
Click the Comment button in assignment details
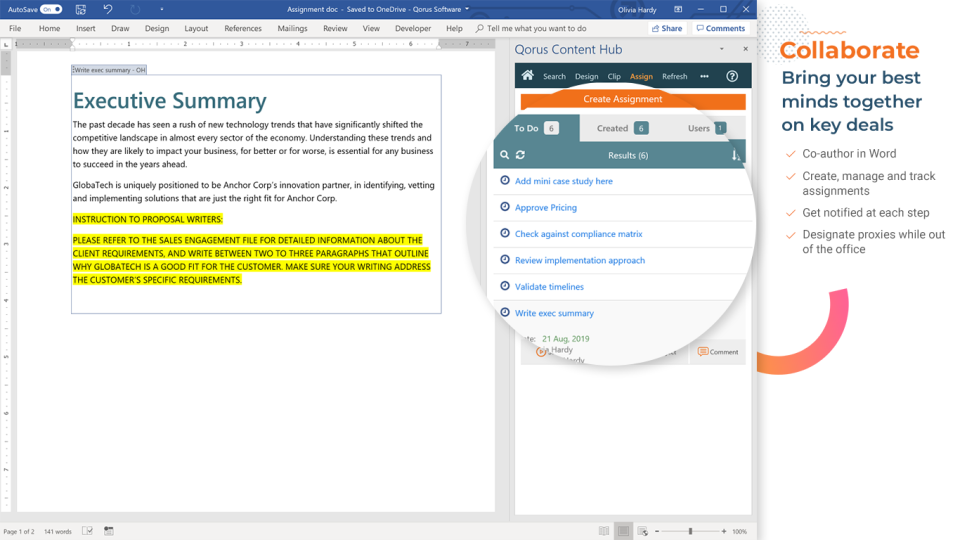[x=718, y=352]
